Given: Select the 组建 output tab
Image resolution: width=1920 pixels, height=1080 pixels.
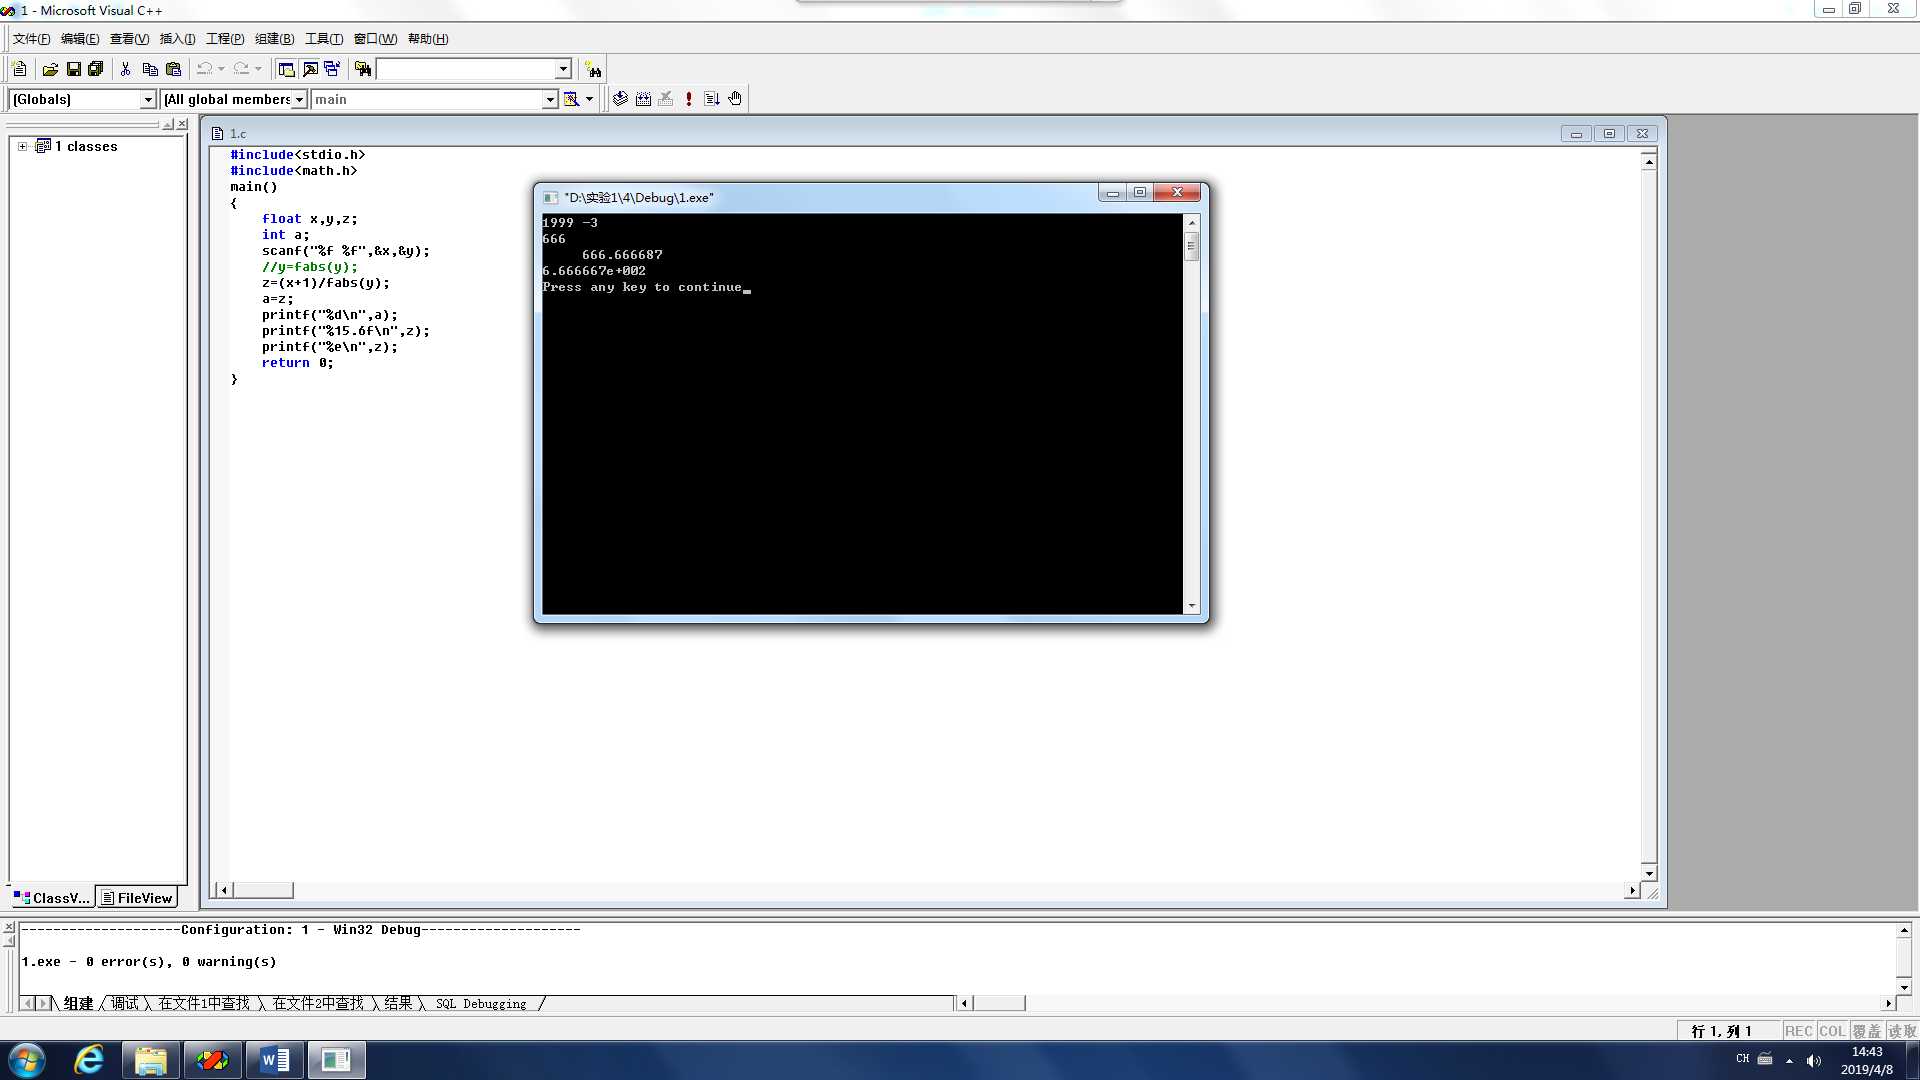Looking at the screenshot, I should [x=78, y=1003].
